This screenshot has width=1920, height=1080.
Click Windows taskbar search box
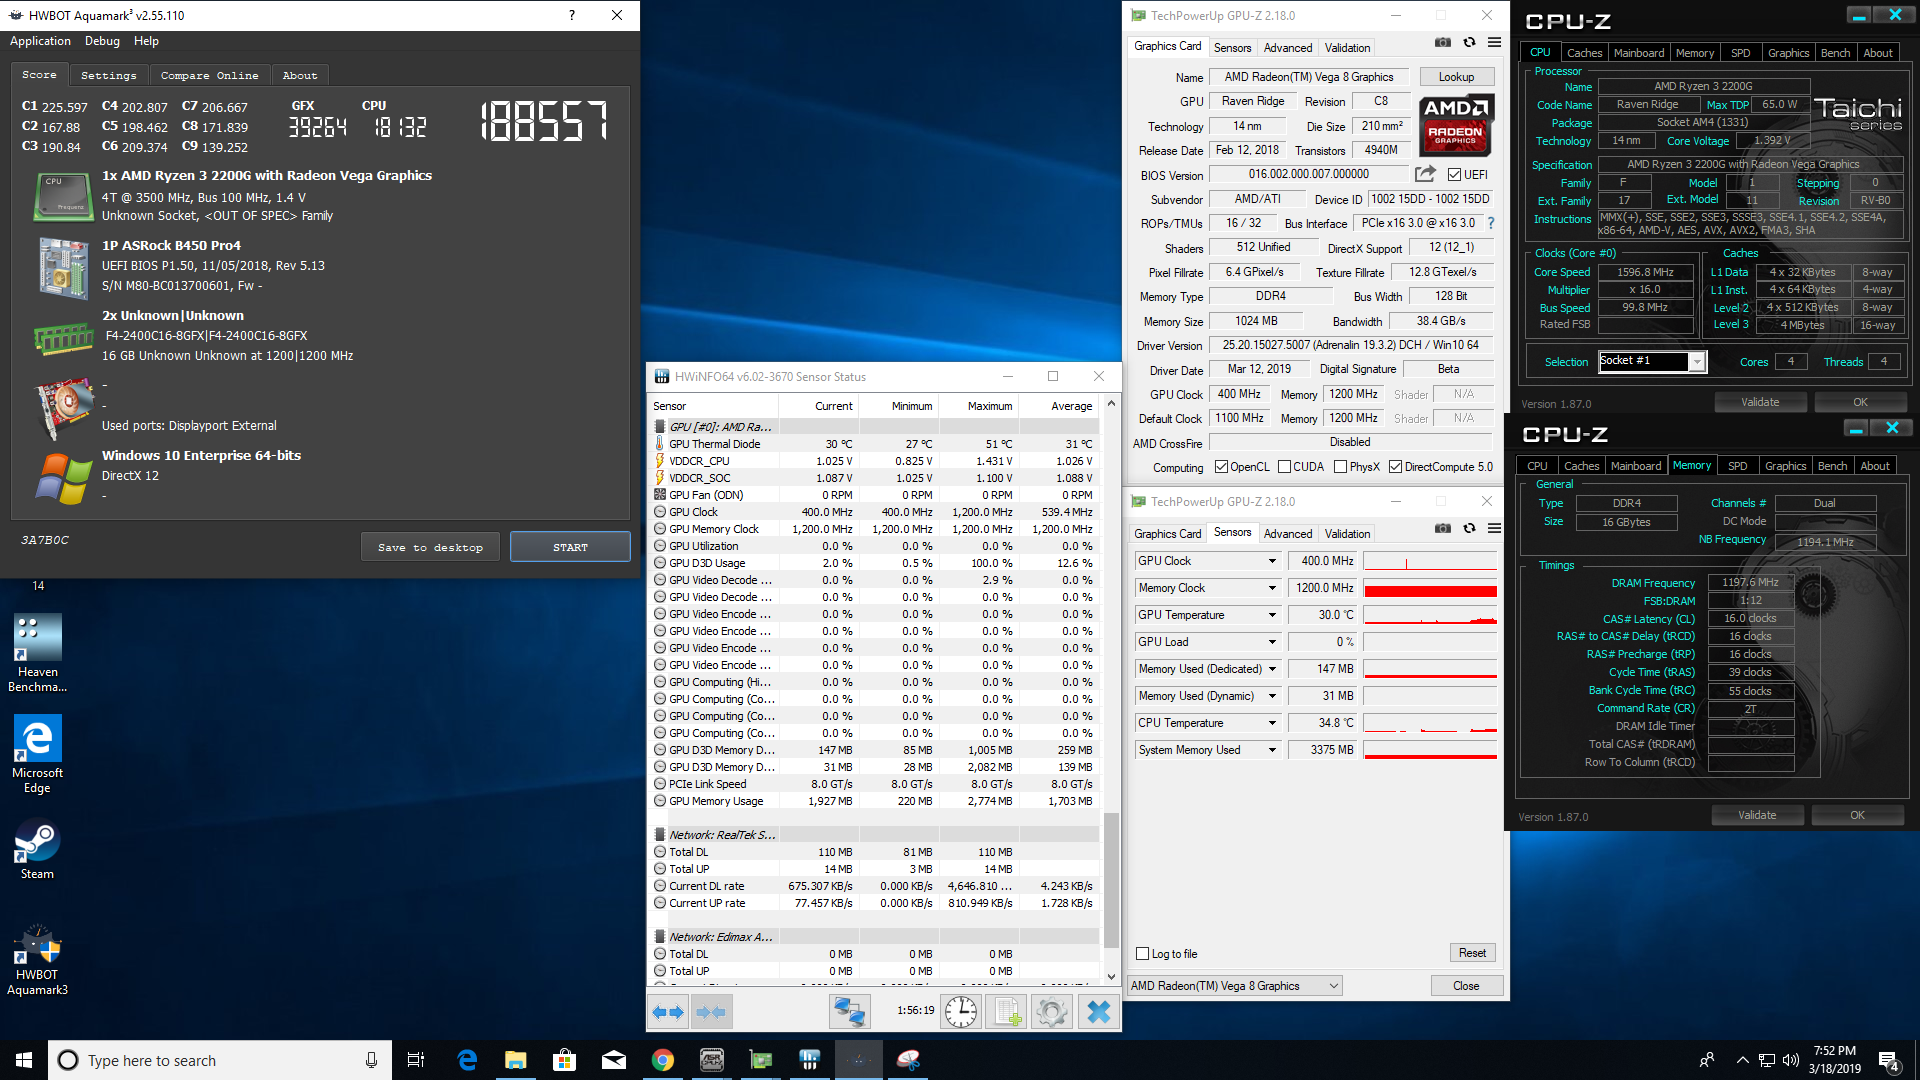tap(220, 1060)
